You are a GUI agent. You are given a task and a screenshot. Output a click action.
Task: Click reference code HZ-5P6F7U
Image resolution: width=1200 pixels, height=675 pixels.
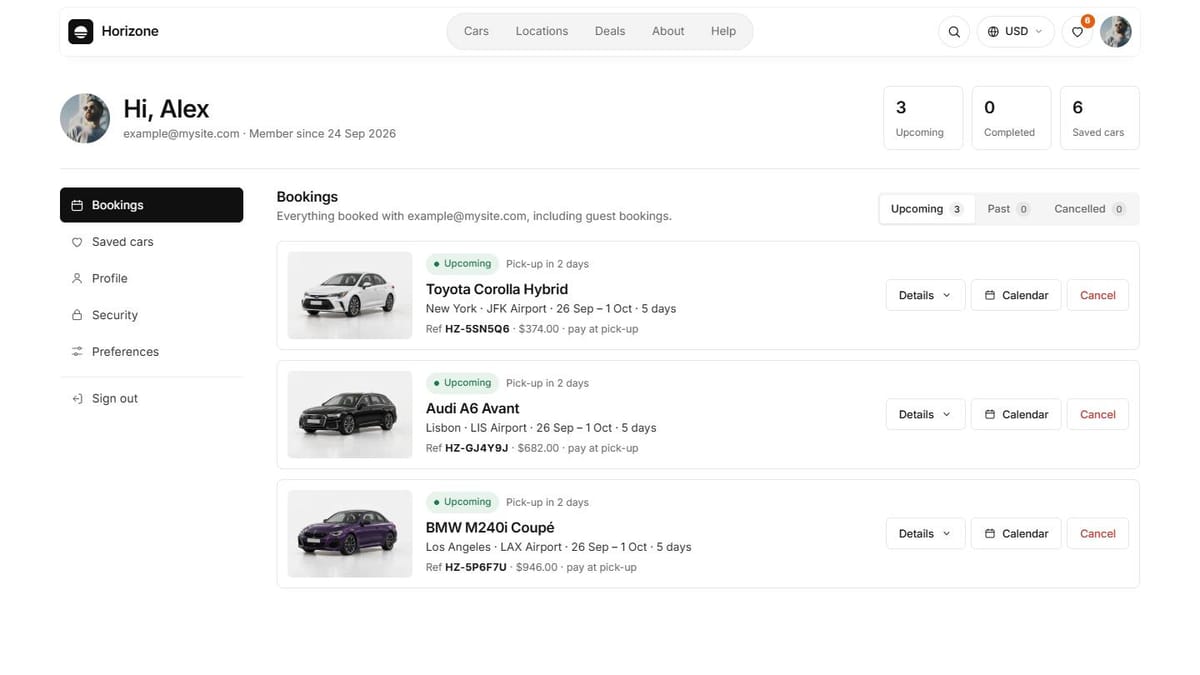[476, 567]
